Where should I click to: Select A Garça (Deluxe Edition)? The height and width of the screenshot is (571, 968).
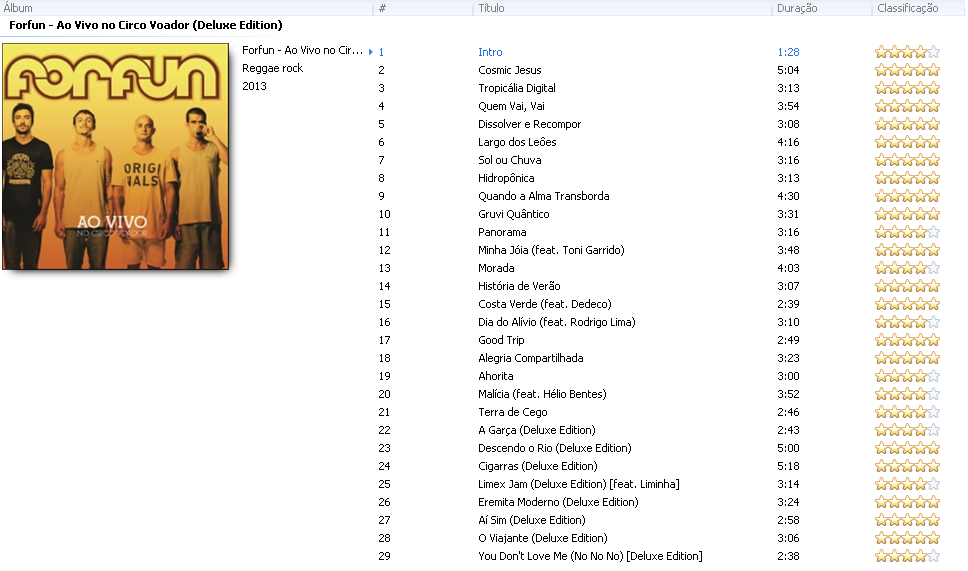point(536,430)
